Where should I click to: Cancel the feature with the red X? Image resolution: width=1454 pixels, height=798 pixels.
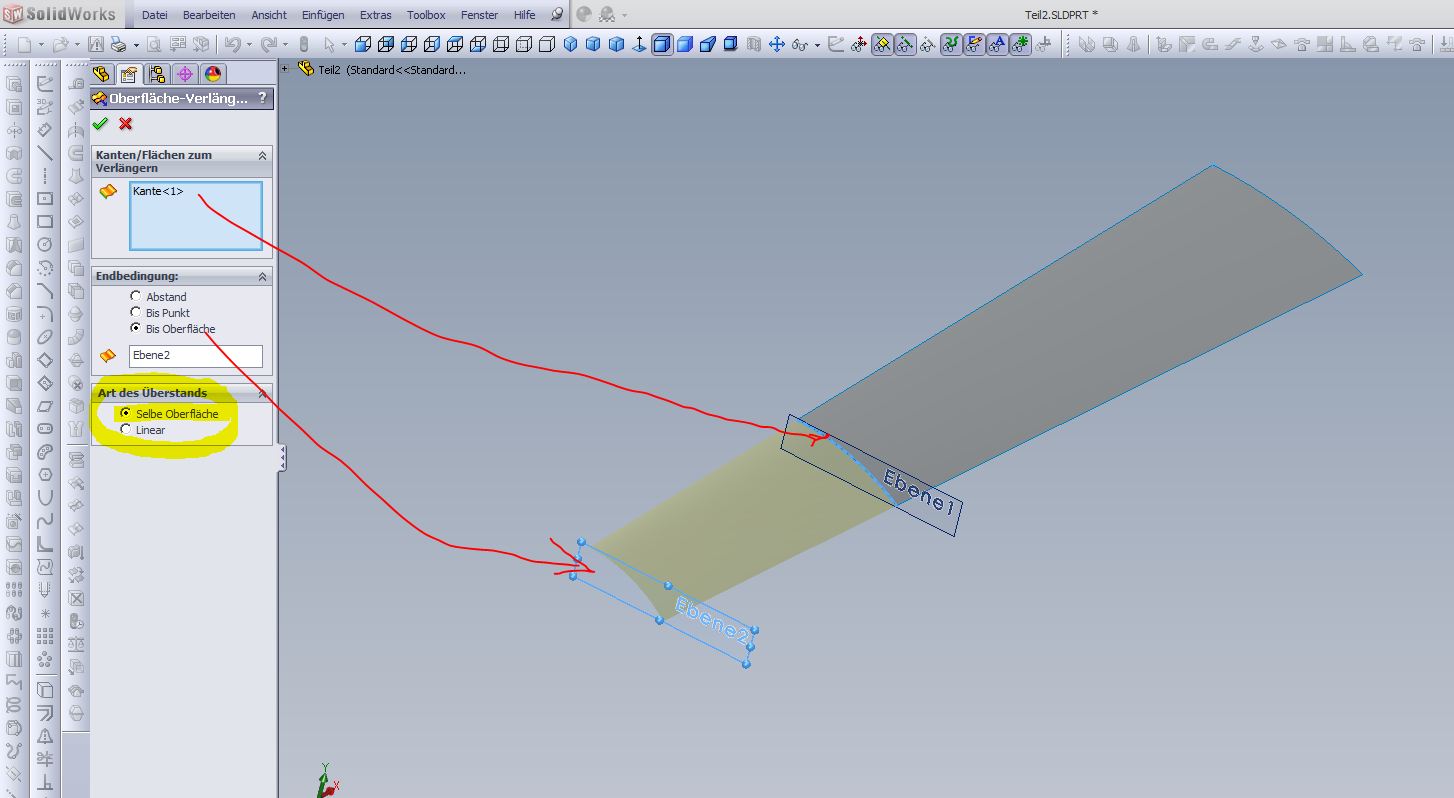point(125,124)
